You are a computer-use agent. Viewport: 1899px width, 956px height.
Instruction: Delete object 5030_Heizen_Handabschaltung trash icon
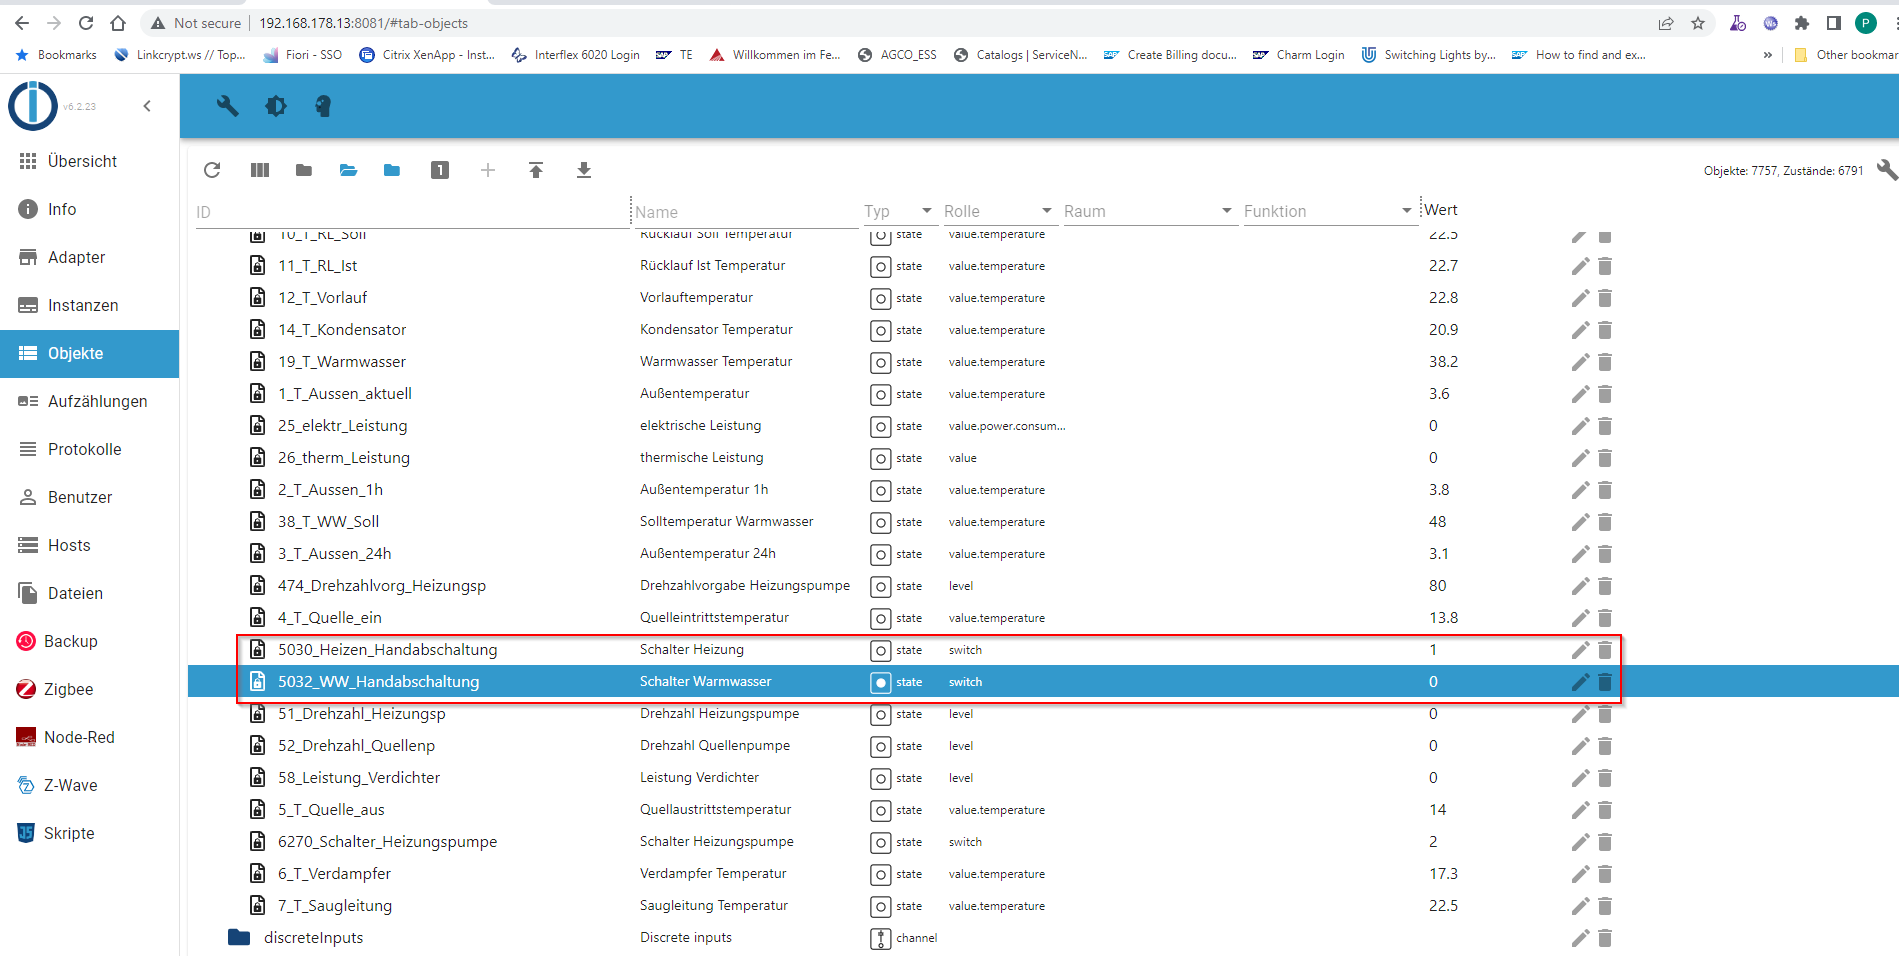pyautogui.click(x=1605, y=650)
